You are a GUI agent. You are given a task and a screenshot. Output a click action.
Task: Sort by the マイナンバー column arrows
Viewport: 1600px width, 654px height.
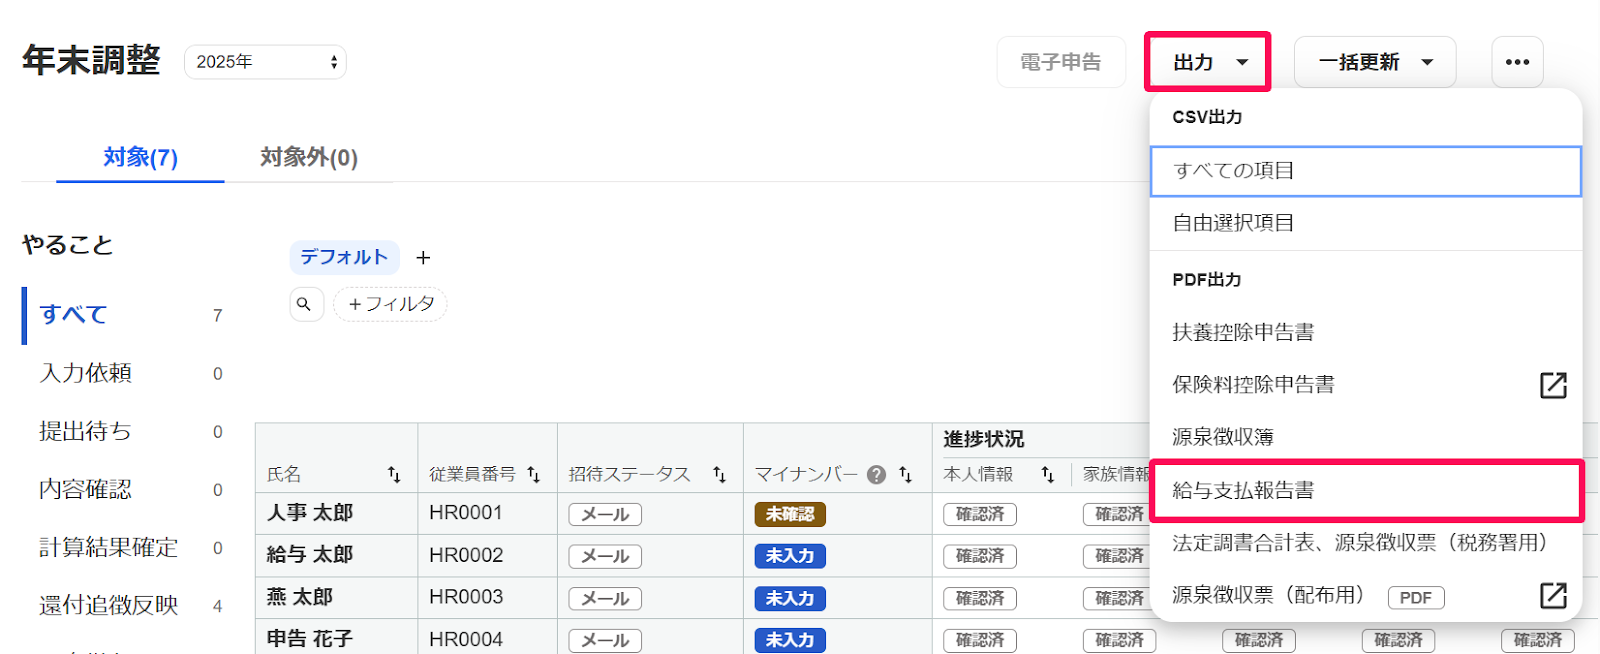coord(905,475)
